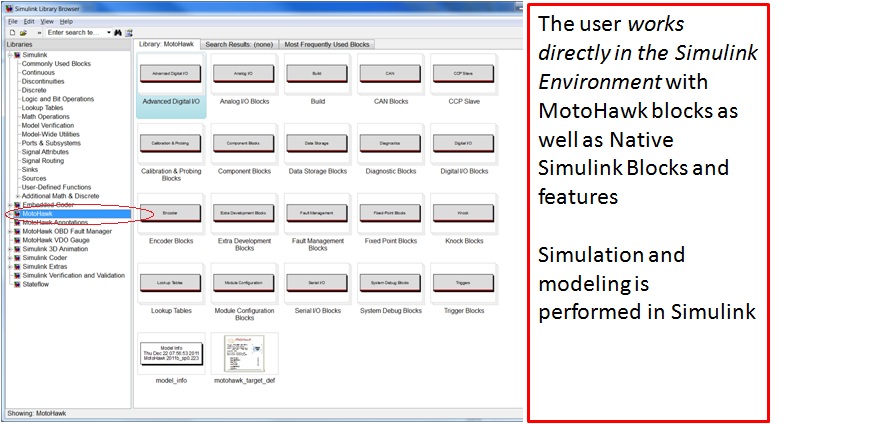Open the Advanced Digital I/O block library
This screenshot has height=424, width=873.
171,73
